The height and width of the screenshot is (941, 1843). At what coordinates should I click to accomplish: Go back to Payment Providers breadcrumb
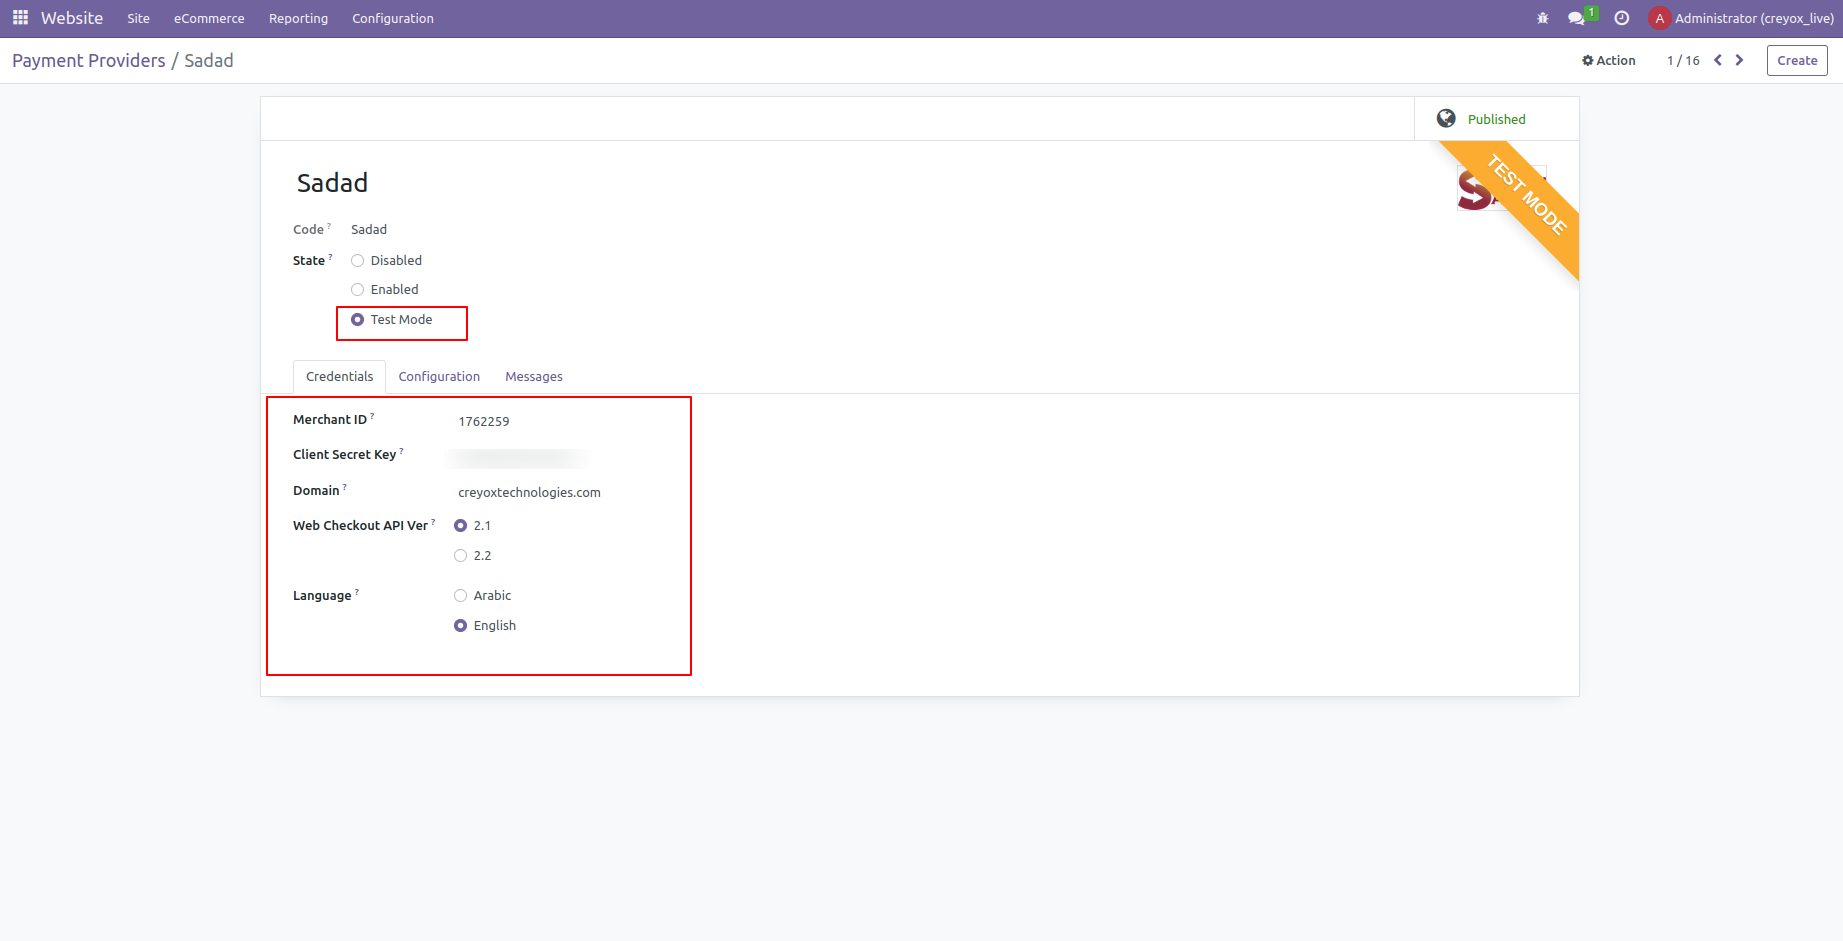click(89, 61)
